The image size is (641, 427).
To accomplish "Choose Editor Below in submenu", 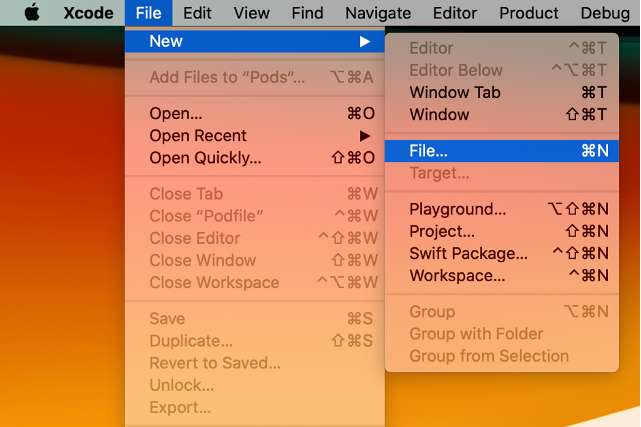I will 502,70.
